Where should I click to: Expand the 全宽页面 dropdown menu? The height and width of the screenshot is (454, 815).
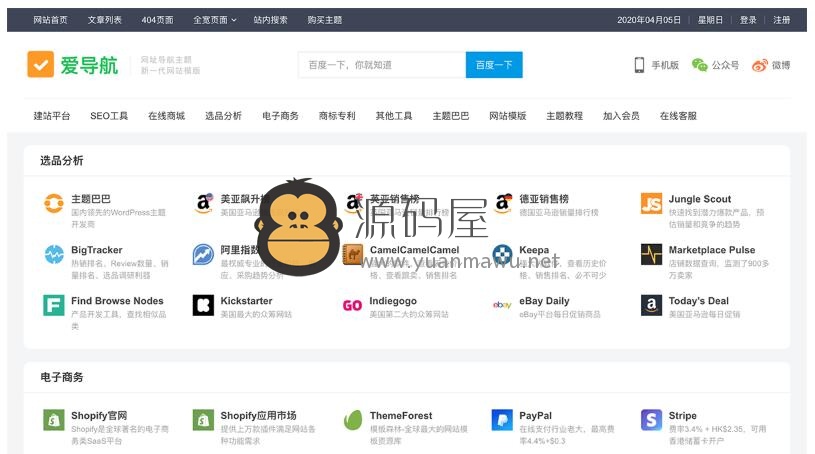click(x=215, y=20)
